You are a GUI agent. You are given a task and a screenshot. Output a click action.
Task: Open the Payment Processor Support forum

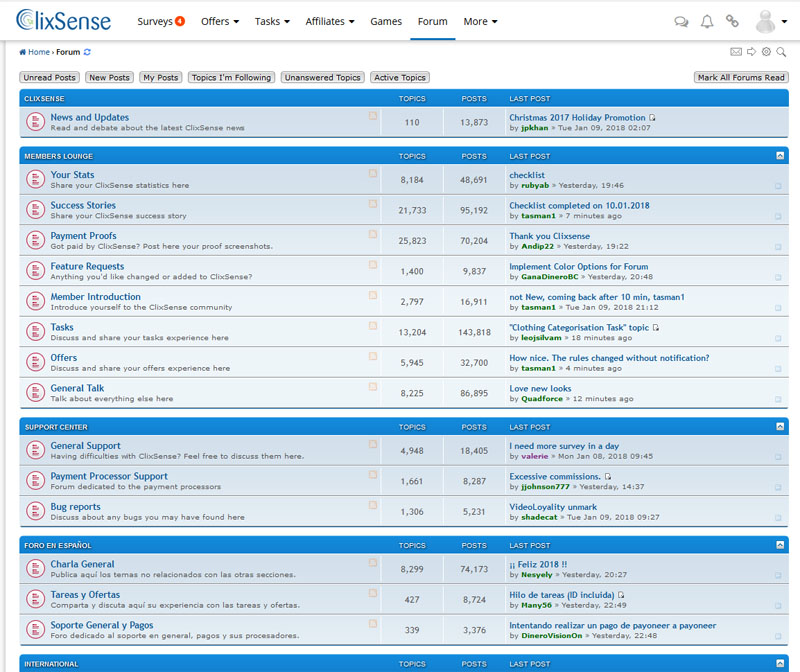(109, 476)
